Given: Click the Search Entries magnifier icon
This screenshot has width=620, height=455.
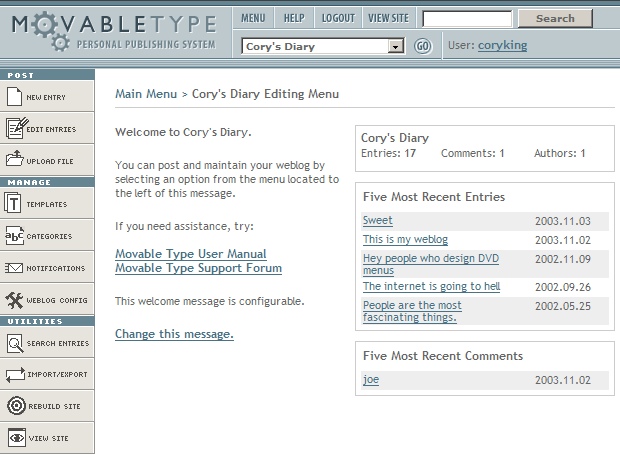Looking at the screenshot, I should point(15,343).
